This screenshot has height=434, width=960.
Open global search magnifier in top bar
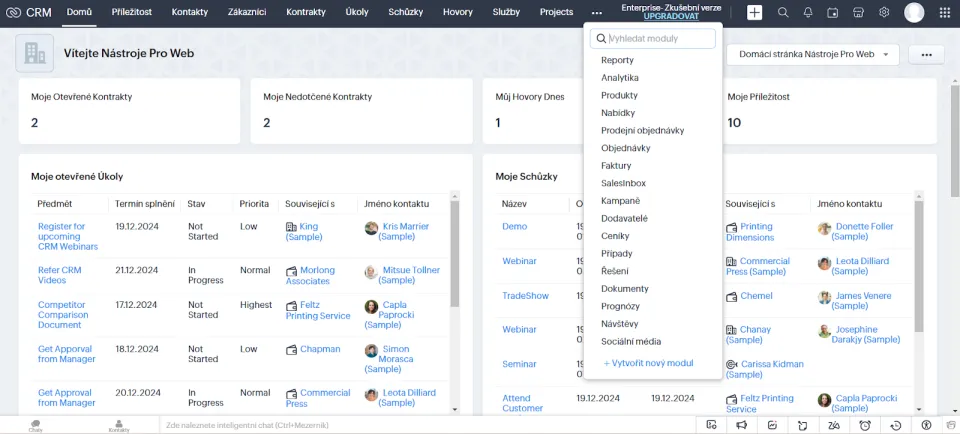[x=782, y=12]
